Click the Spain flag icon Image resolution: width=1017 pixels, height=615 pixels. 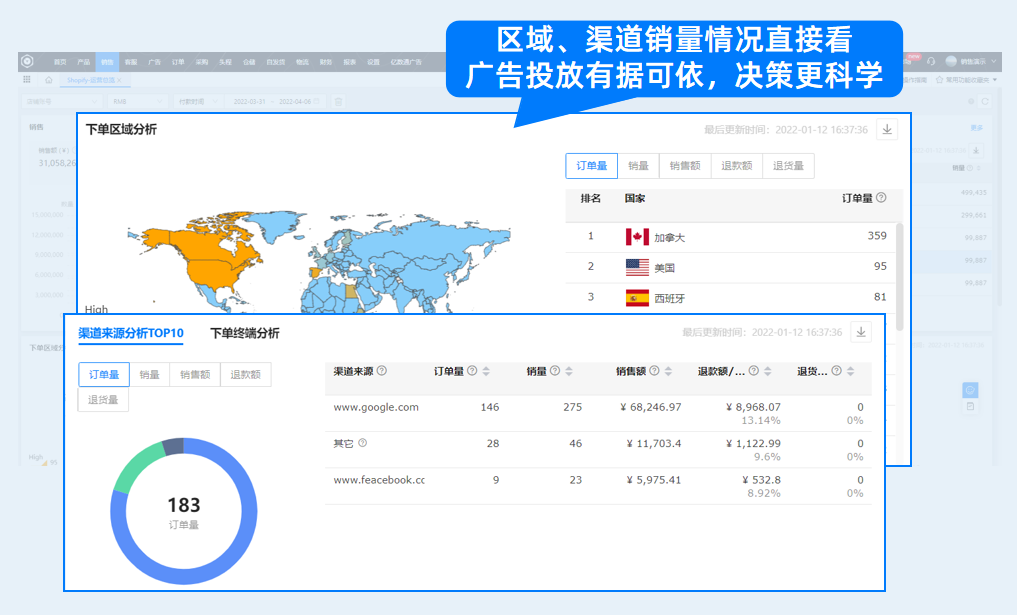pos(637,298)
